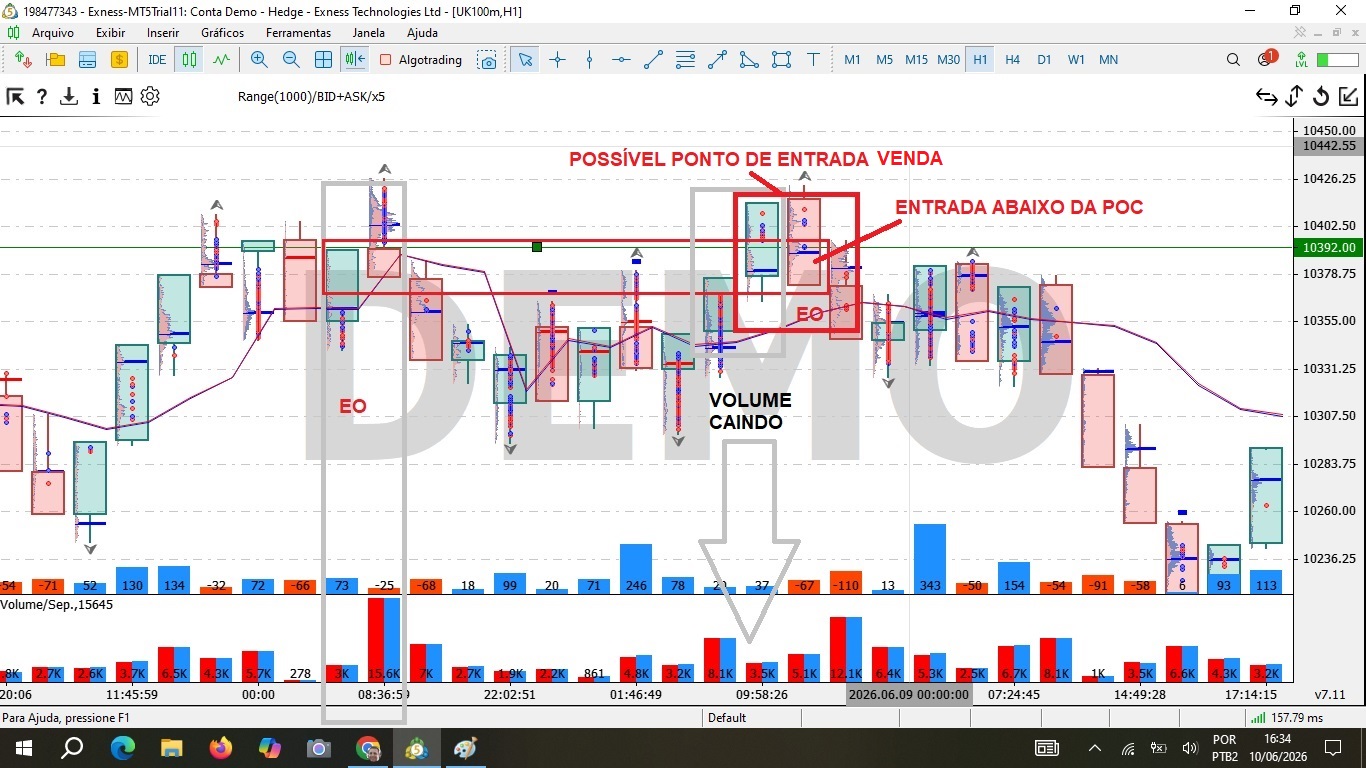Switch timeframe to H4

[1012, 60]
